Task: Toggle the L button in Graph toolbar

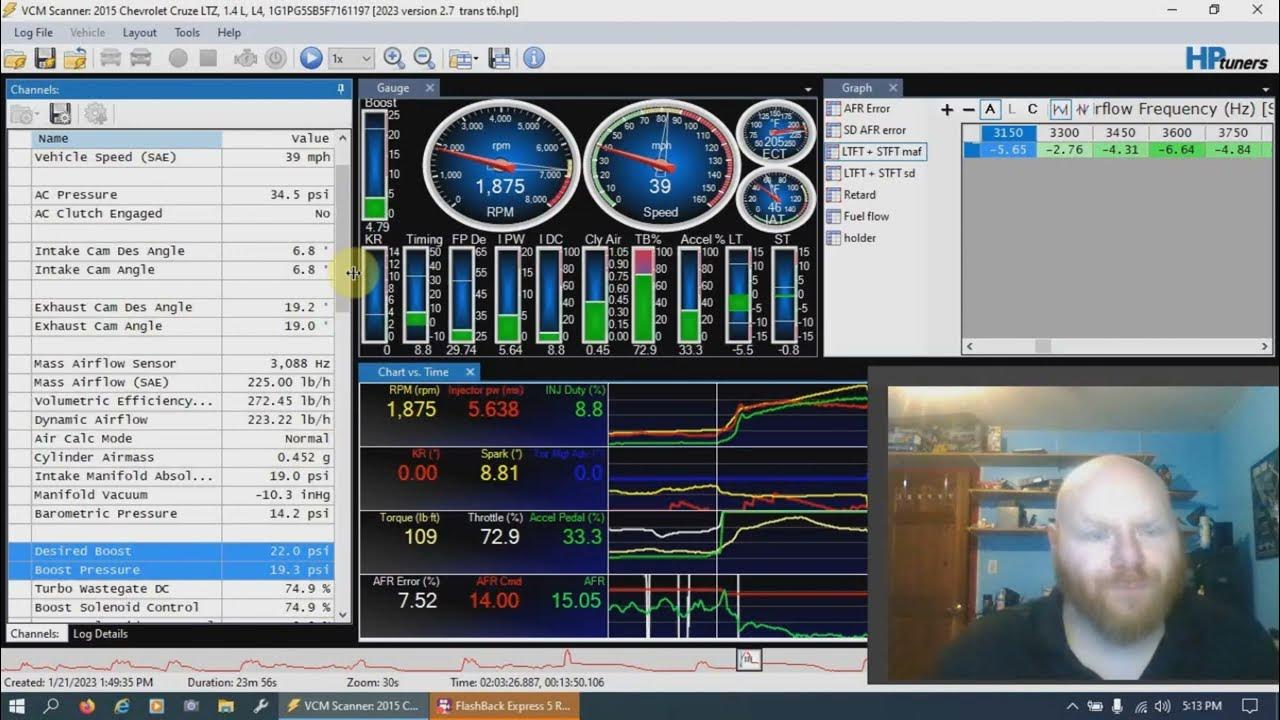Action: 1011,109
